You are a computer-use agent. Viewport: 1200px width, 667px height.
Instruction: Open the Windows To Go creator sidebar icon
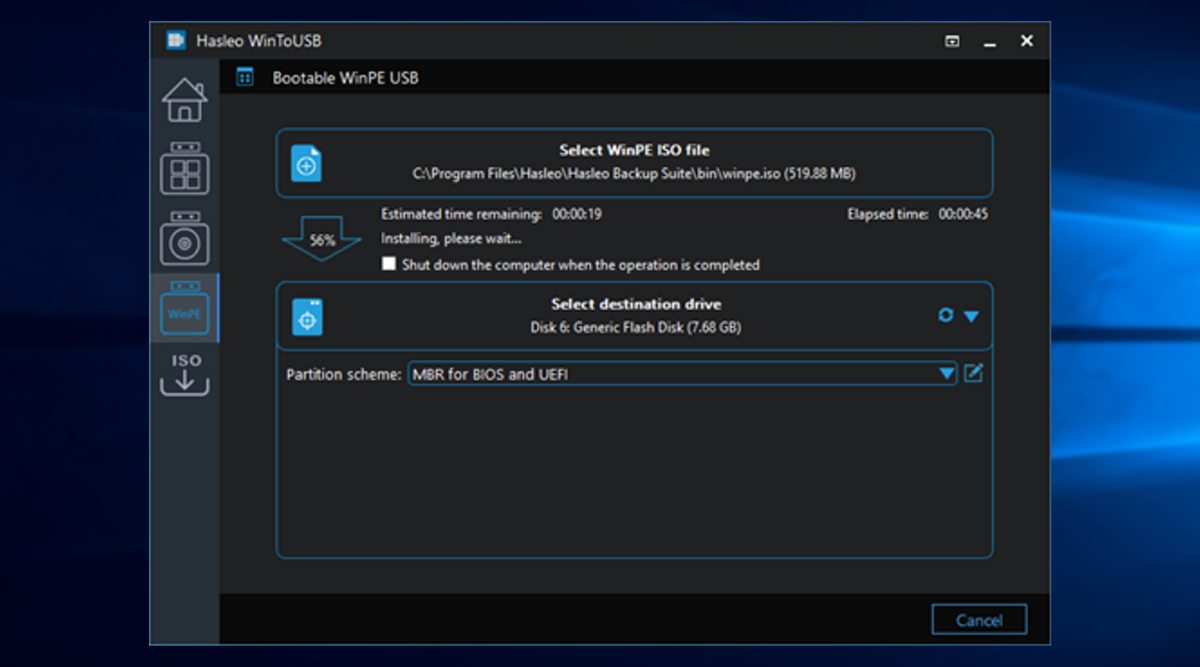185,169
